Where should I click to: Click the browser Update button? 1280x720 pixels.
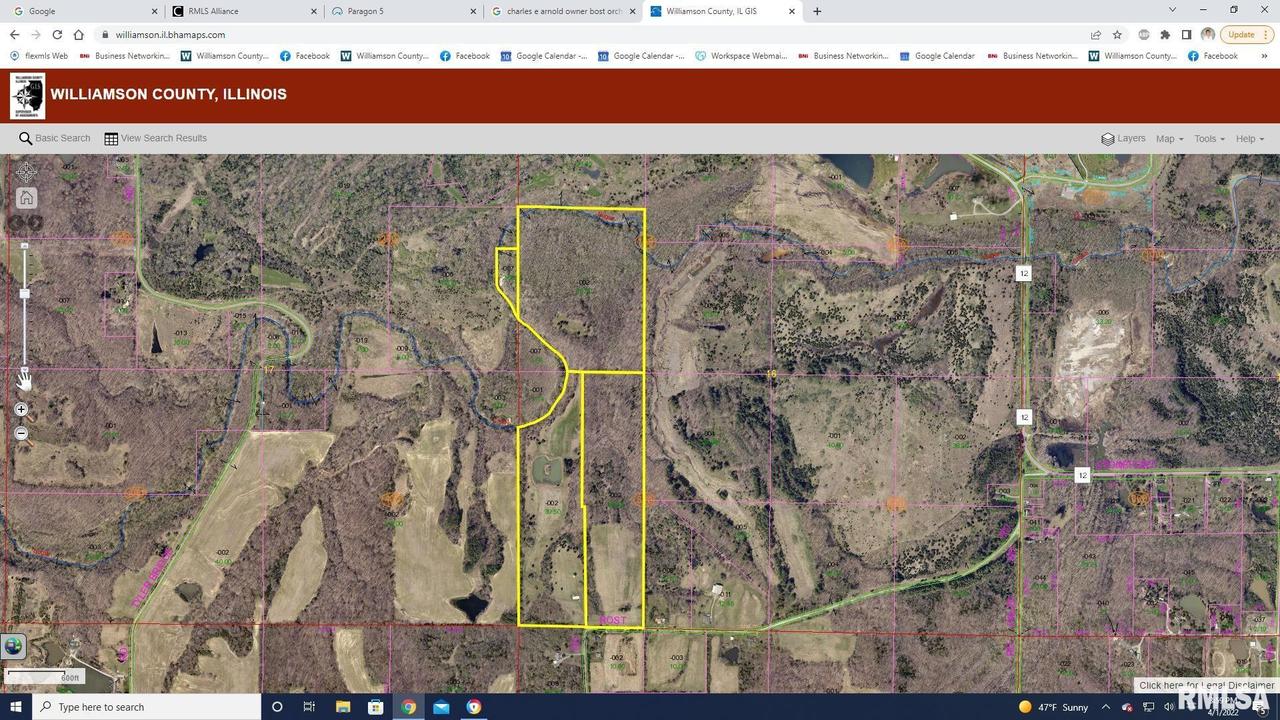pyautogui.click(x=1241, y=34)
